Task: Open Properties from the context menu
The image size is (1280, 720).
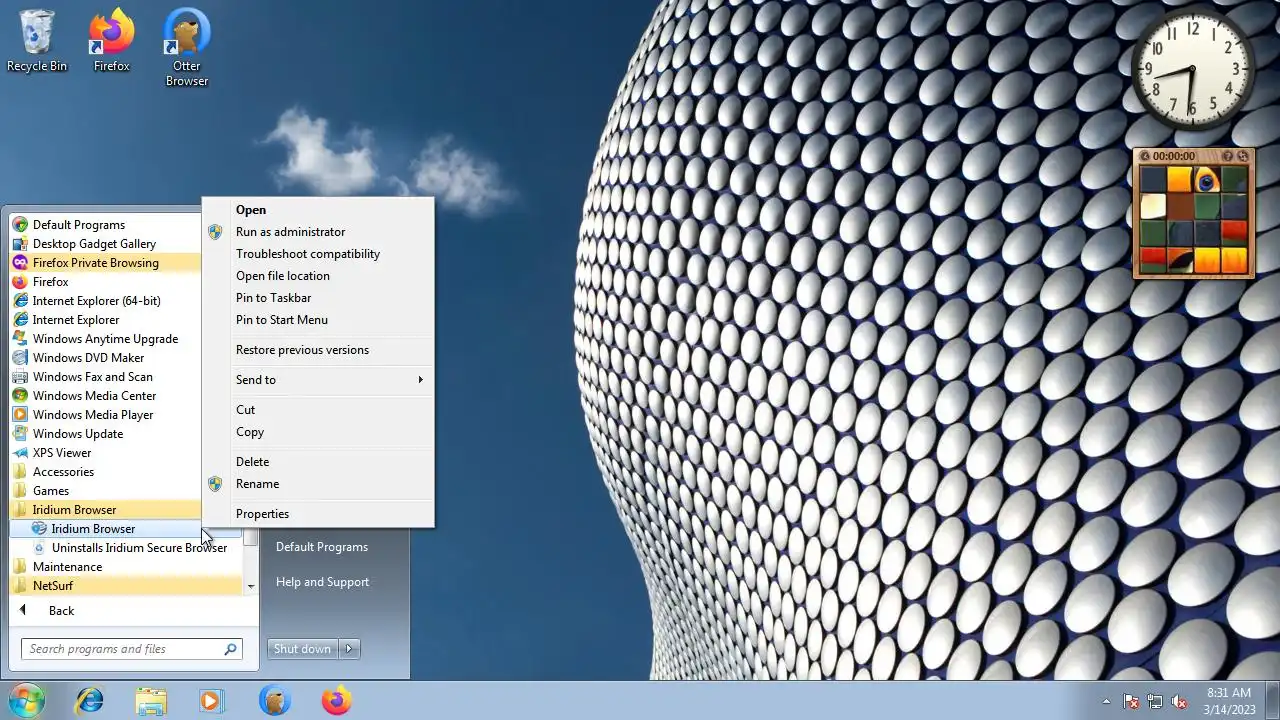Action: click(x=318, y=514)
